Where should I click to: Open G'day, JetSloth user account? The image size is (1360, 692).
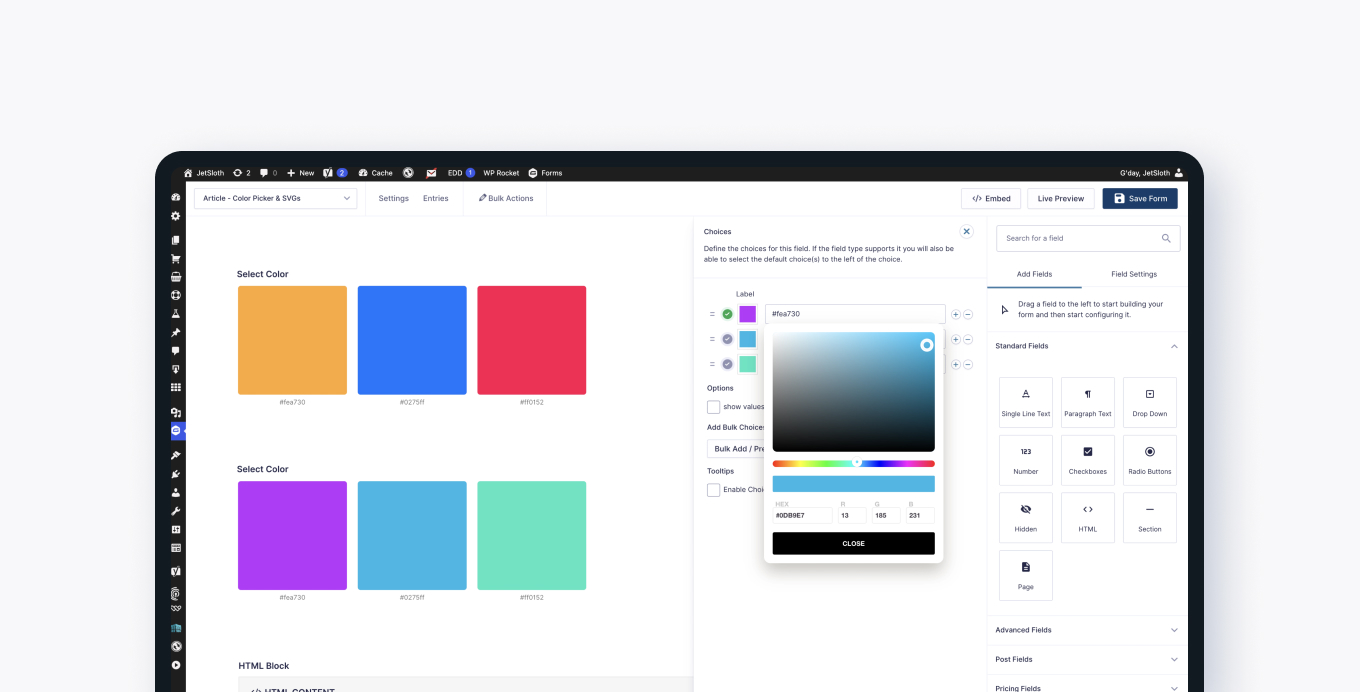click(x=1151, y=173)
